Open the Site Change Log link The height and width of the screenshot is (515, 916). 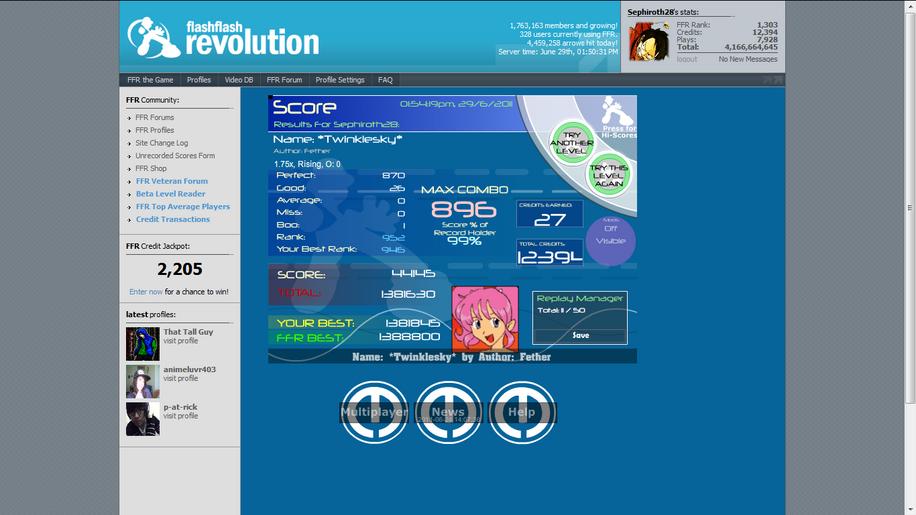click(162, 143)
